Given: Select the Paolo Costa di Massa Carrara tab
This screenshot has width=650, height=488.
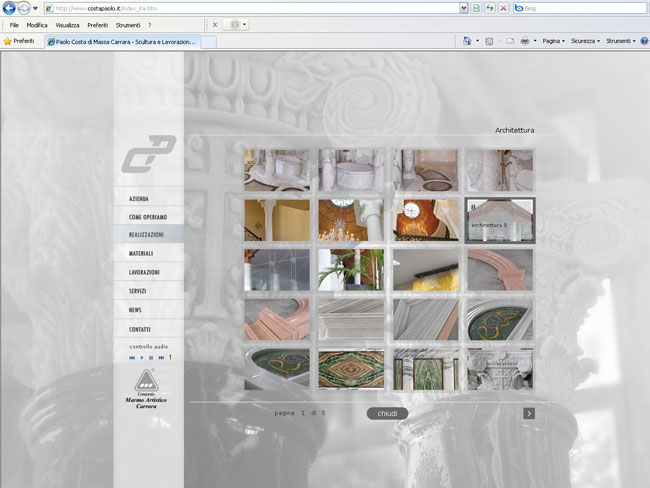Looking at the screenshot, I should [122, 42].
